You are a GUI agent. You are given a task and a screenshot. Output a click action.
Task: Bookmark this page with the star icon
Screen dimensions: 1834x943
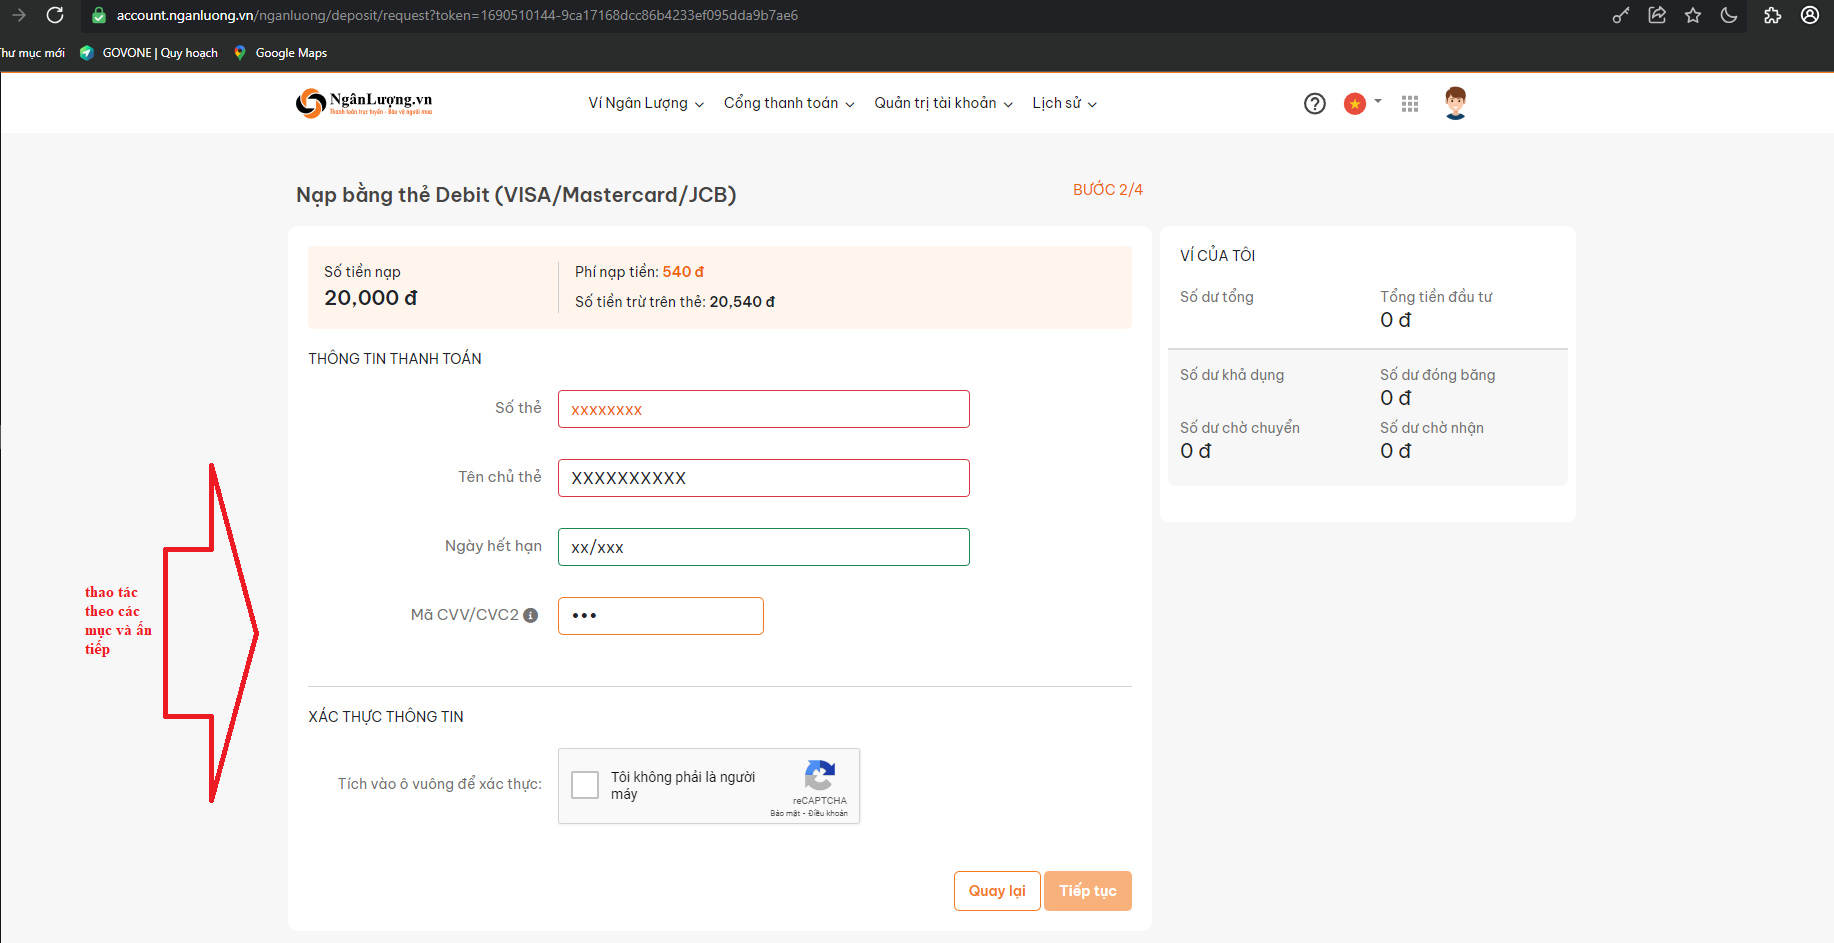pyautogui.click(x=1693, y=15)
